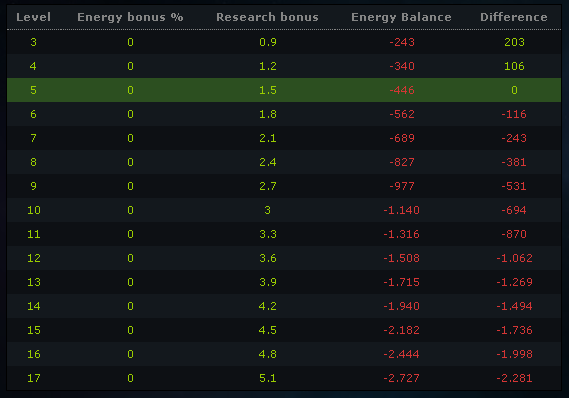Click energy balance value -1.140
The width and height of the screenshot is (569, 398).
coord(401,210)
